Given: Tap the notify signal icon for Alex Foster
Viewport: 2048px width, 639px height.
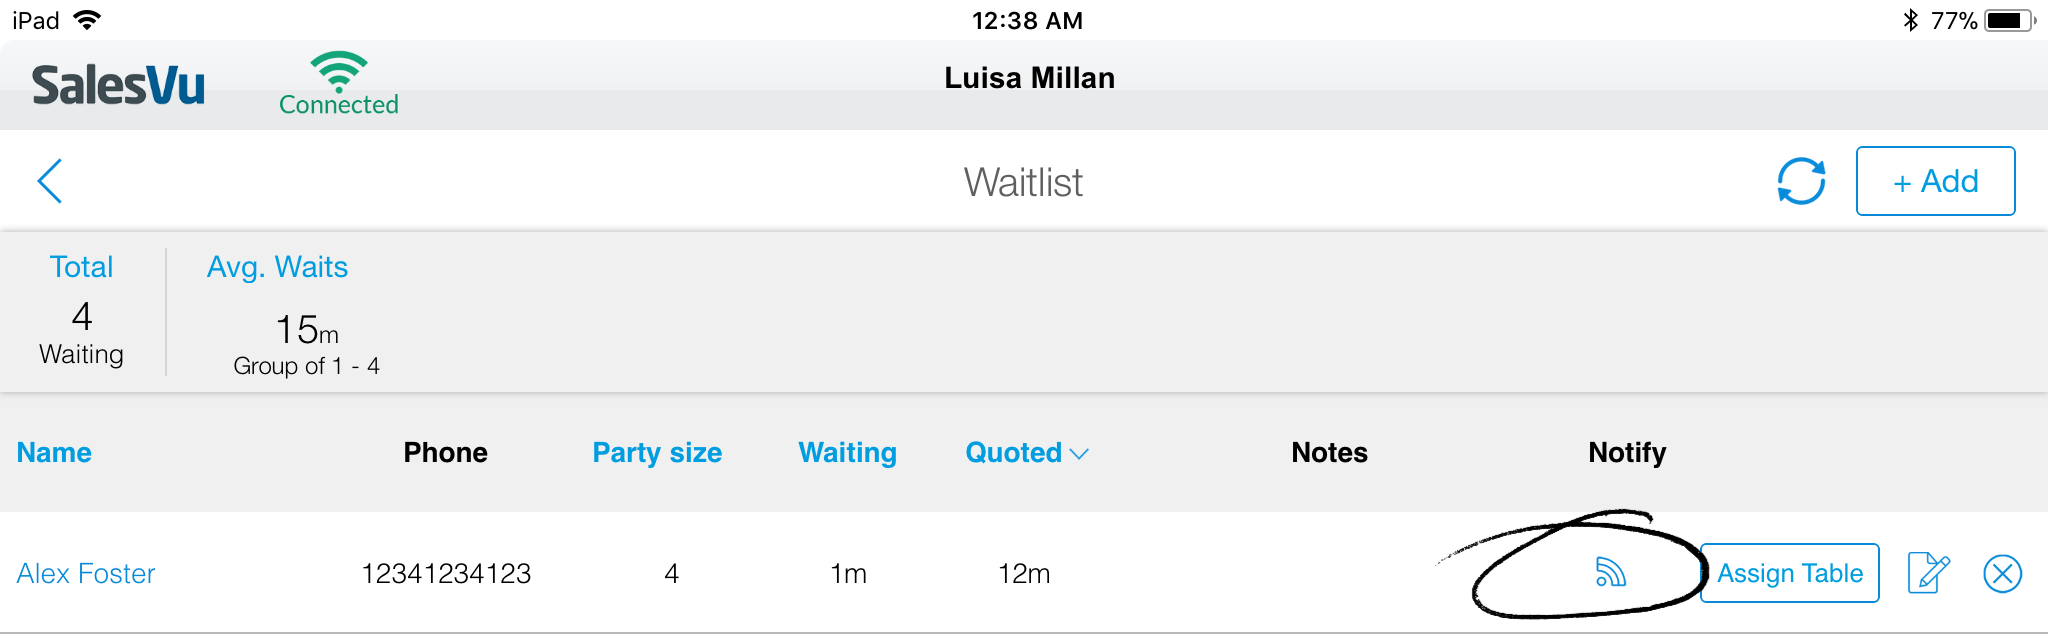Looking at the screenshot, I should pyautogui.click(x=1610, y=572).
